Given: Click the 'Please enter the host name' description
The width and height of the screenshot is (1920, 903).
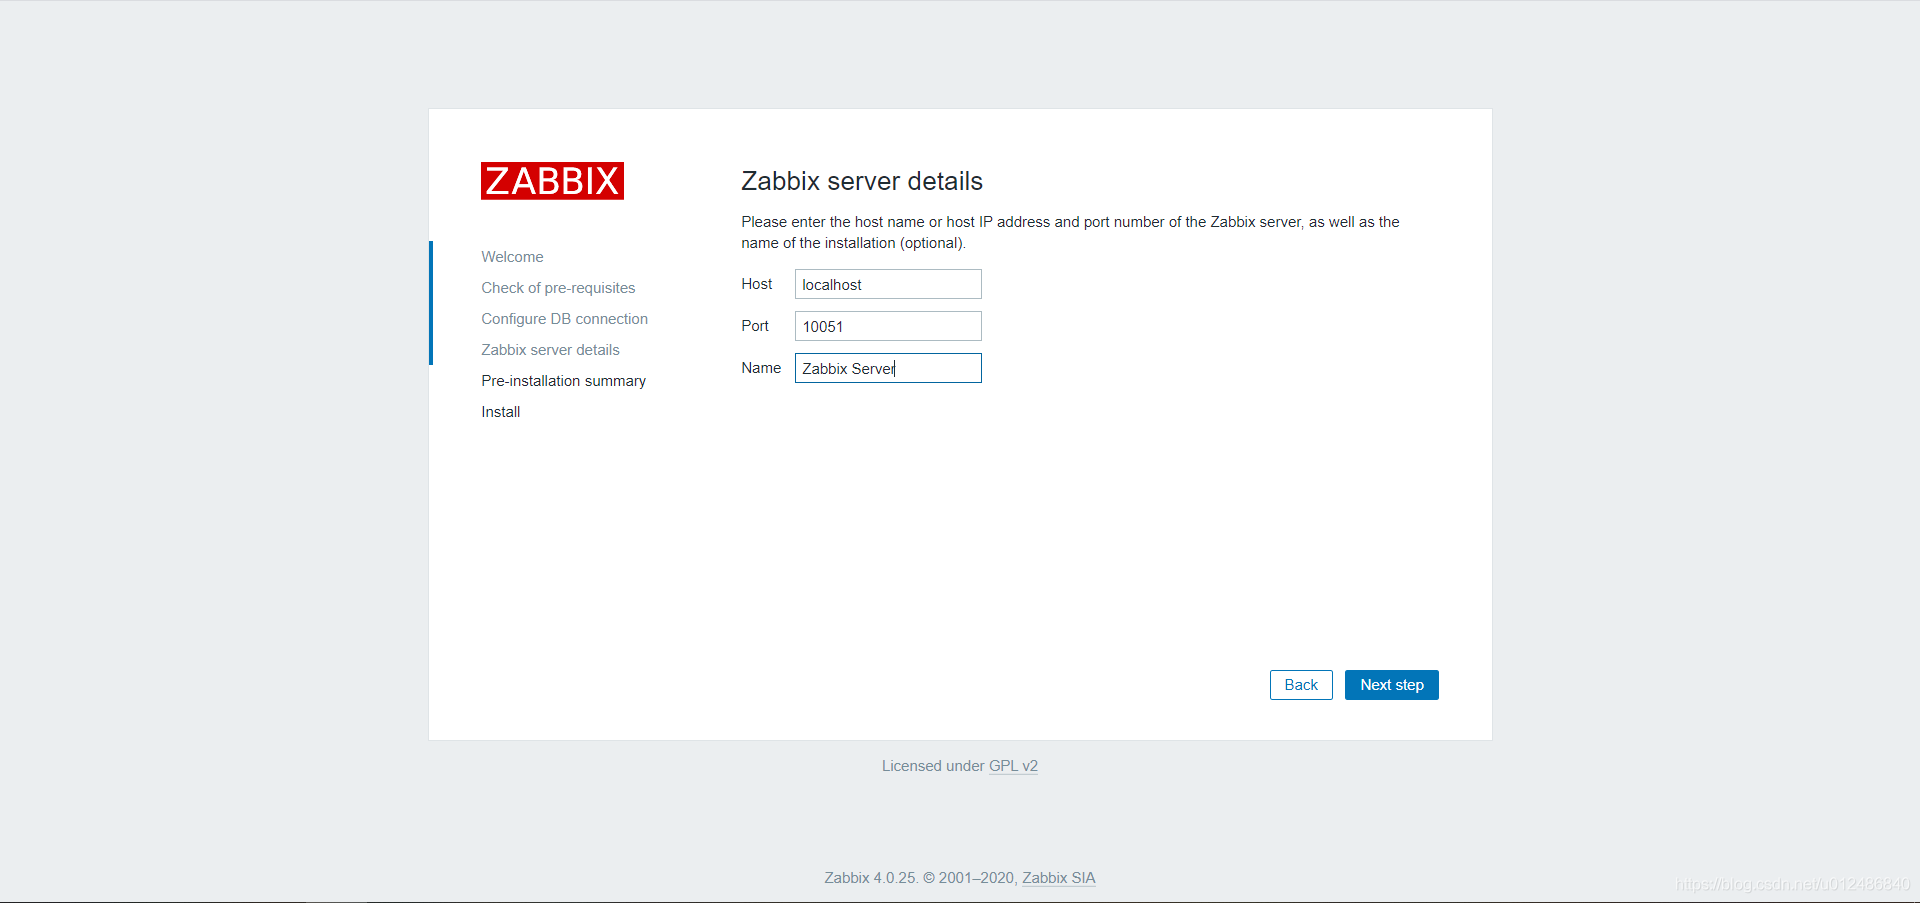Looking at the screenshot, I should pos(1070,232).
